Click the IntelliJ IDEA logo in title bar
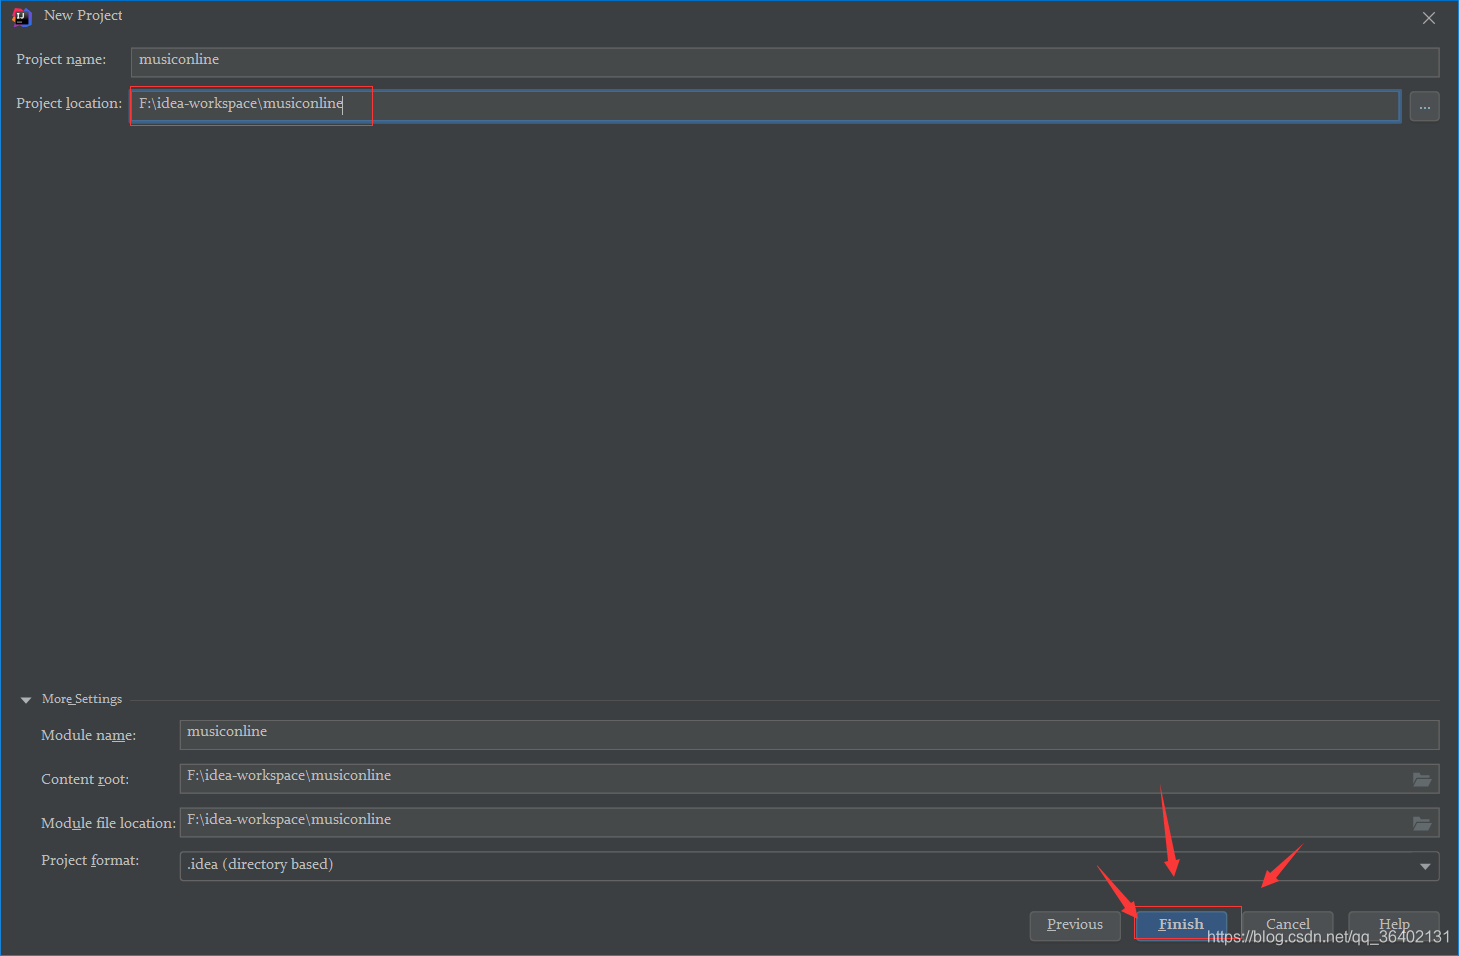The image size is (1459, 956). pos(21,17)
